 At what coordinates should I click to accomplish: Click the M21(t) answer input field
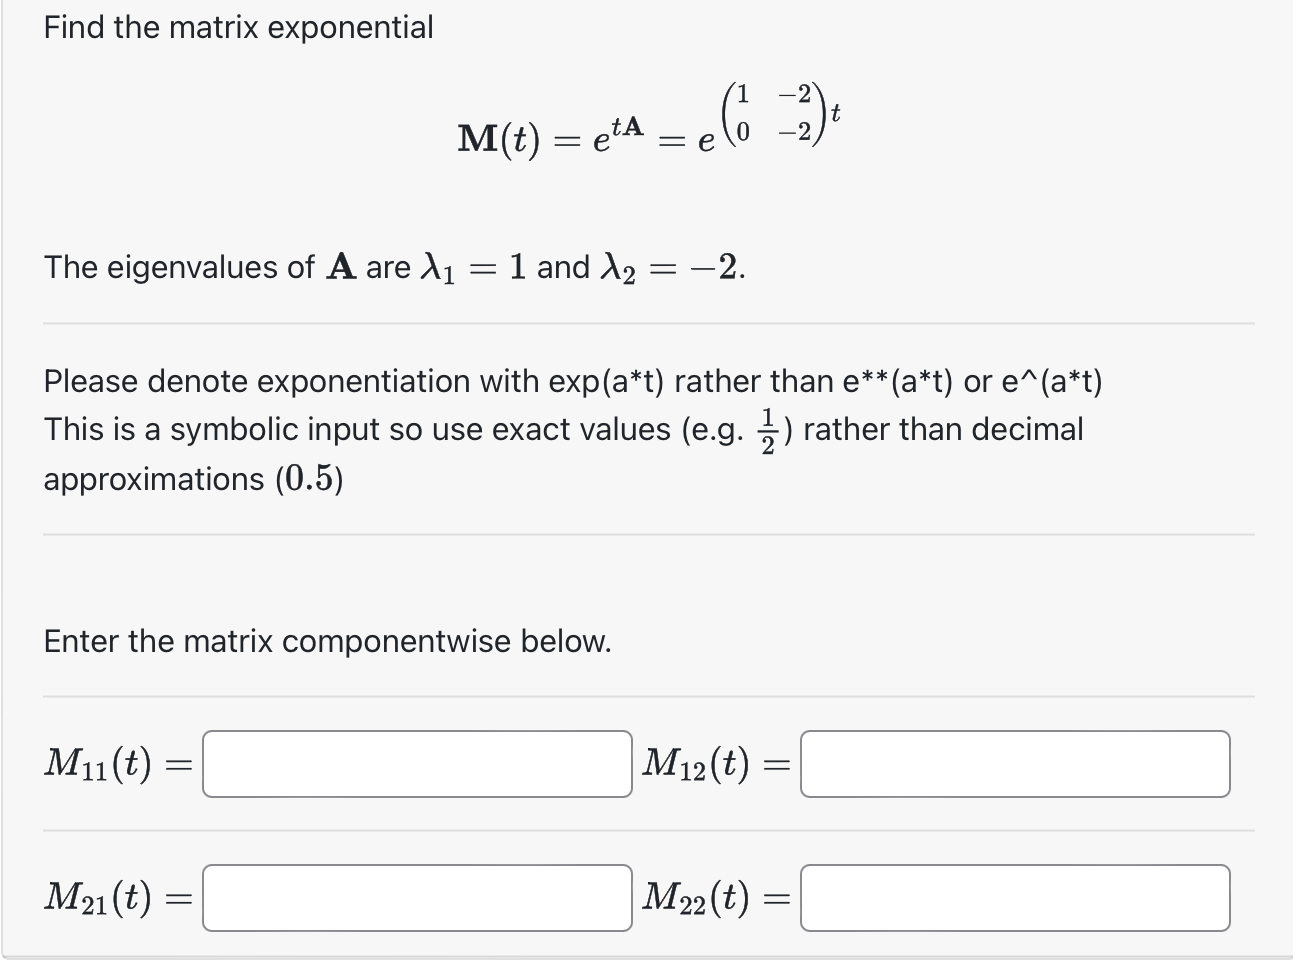click(x=416, y=899)
